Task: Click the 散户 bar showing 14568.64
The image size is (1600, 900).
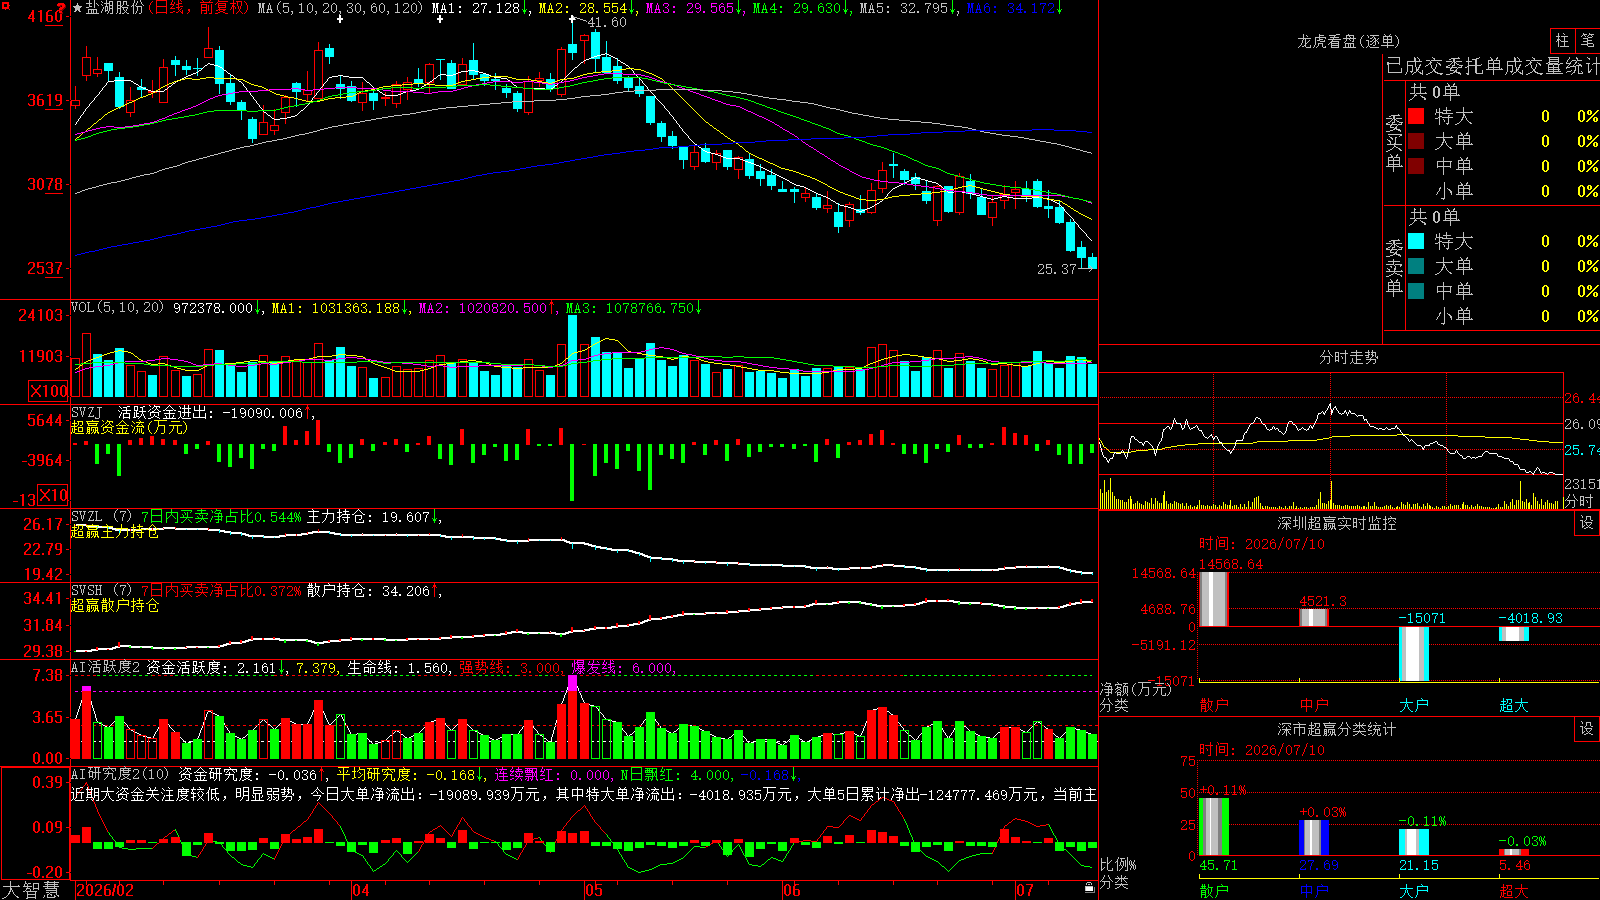Action: (1213, 599)
